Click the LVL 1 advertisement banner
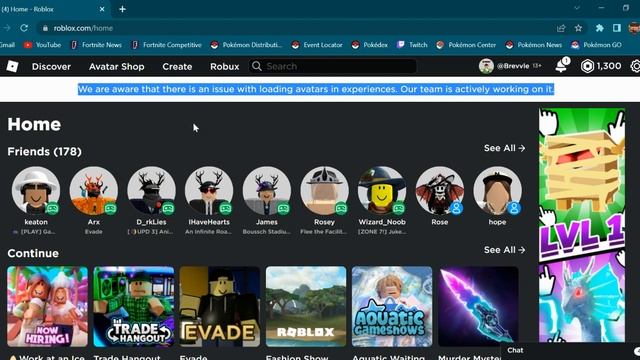The height and width of the screenshot is (360, 640). click(x=582, y=225)
